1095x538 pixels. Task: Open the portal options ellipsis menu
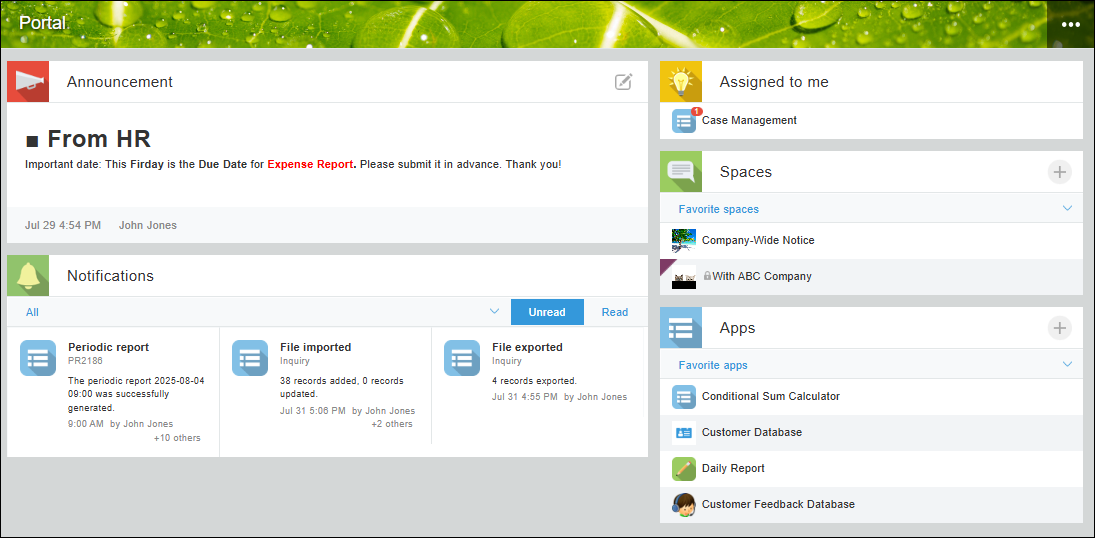[1071, 24]
